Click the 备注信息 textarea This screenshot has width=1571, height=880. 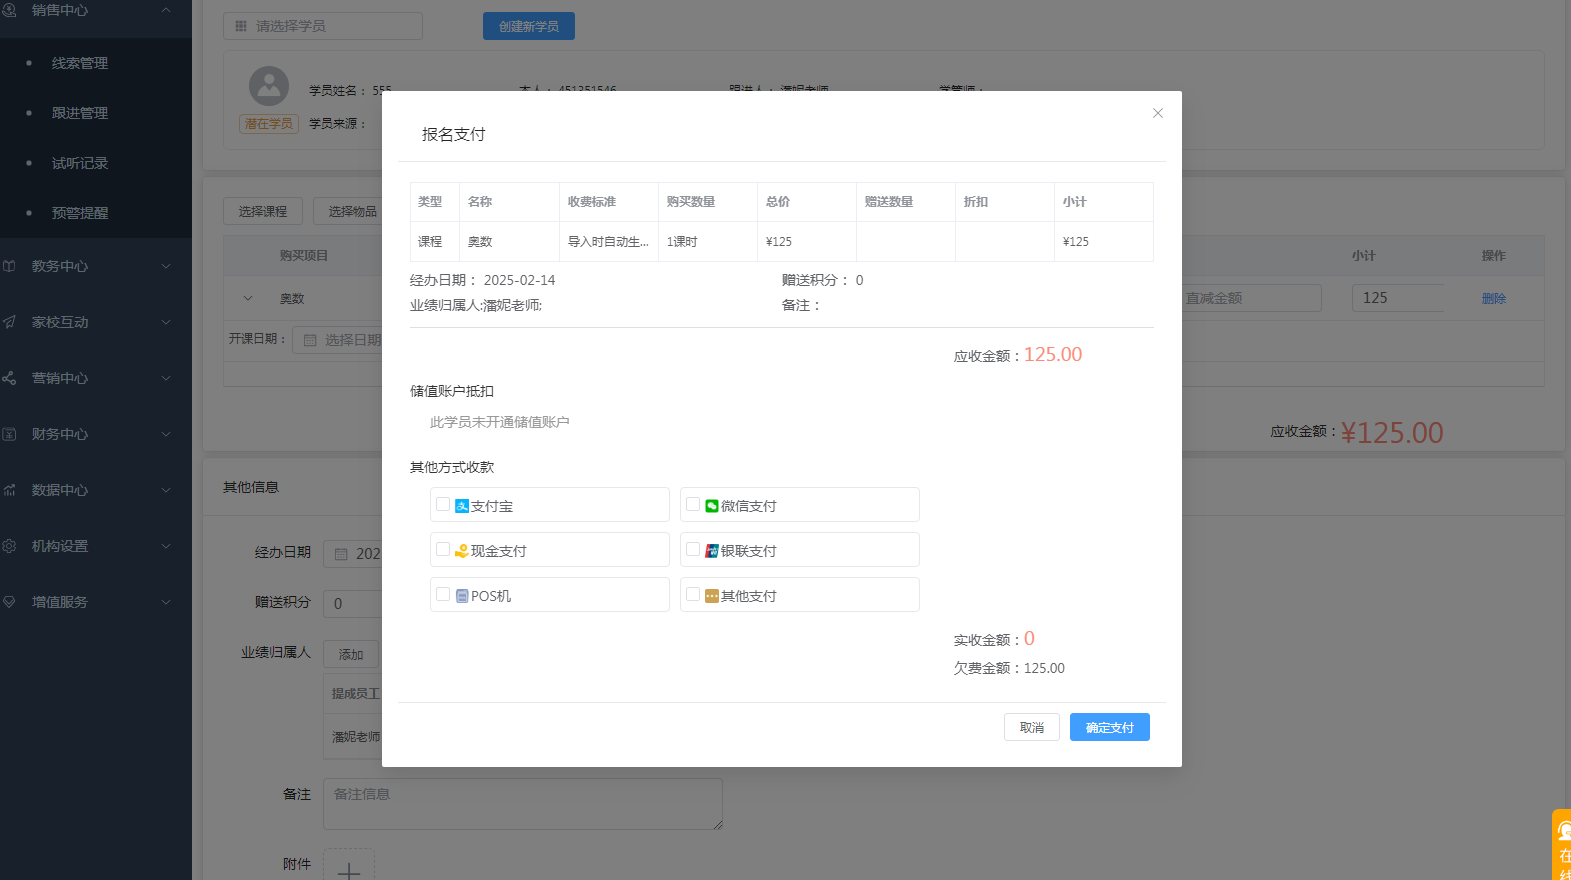pos(523,804)
